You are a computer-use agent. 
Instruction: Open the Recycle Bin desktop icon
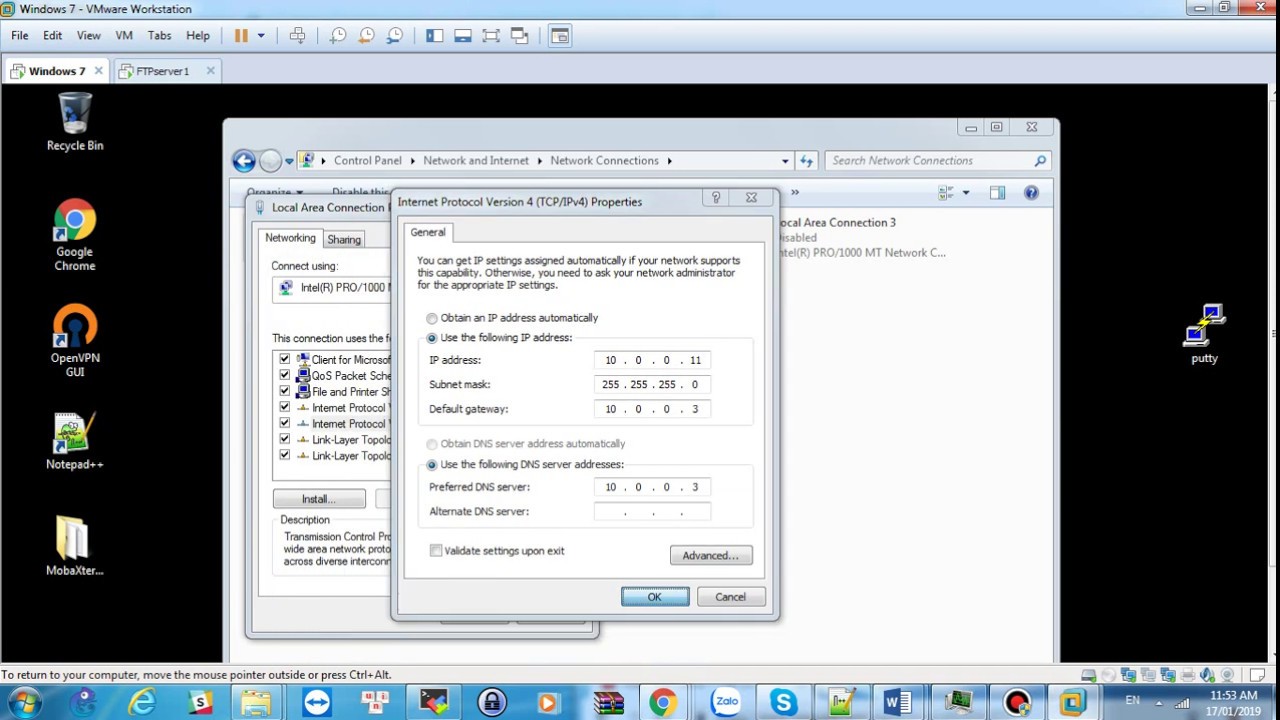[x=75, y=122]
